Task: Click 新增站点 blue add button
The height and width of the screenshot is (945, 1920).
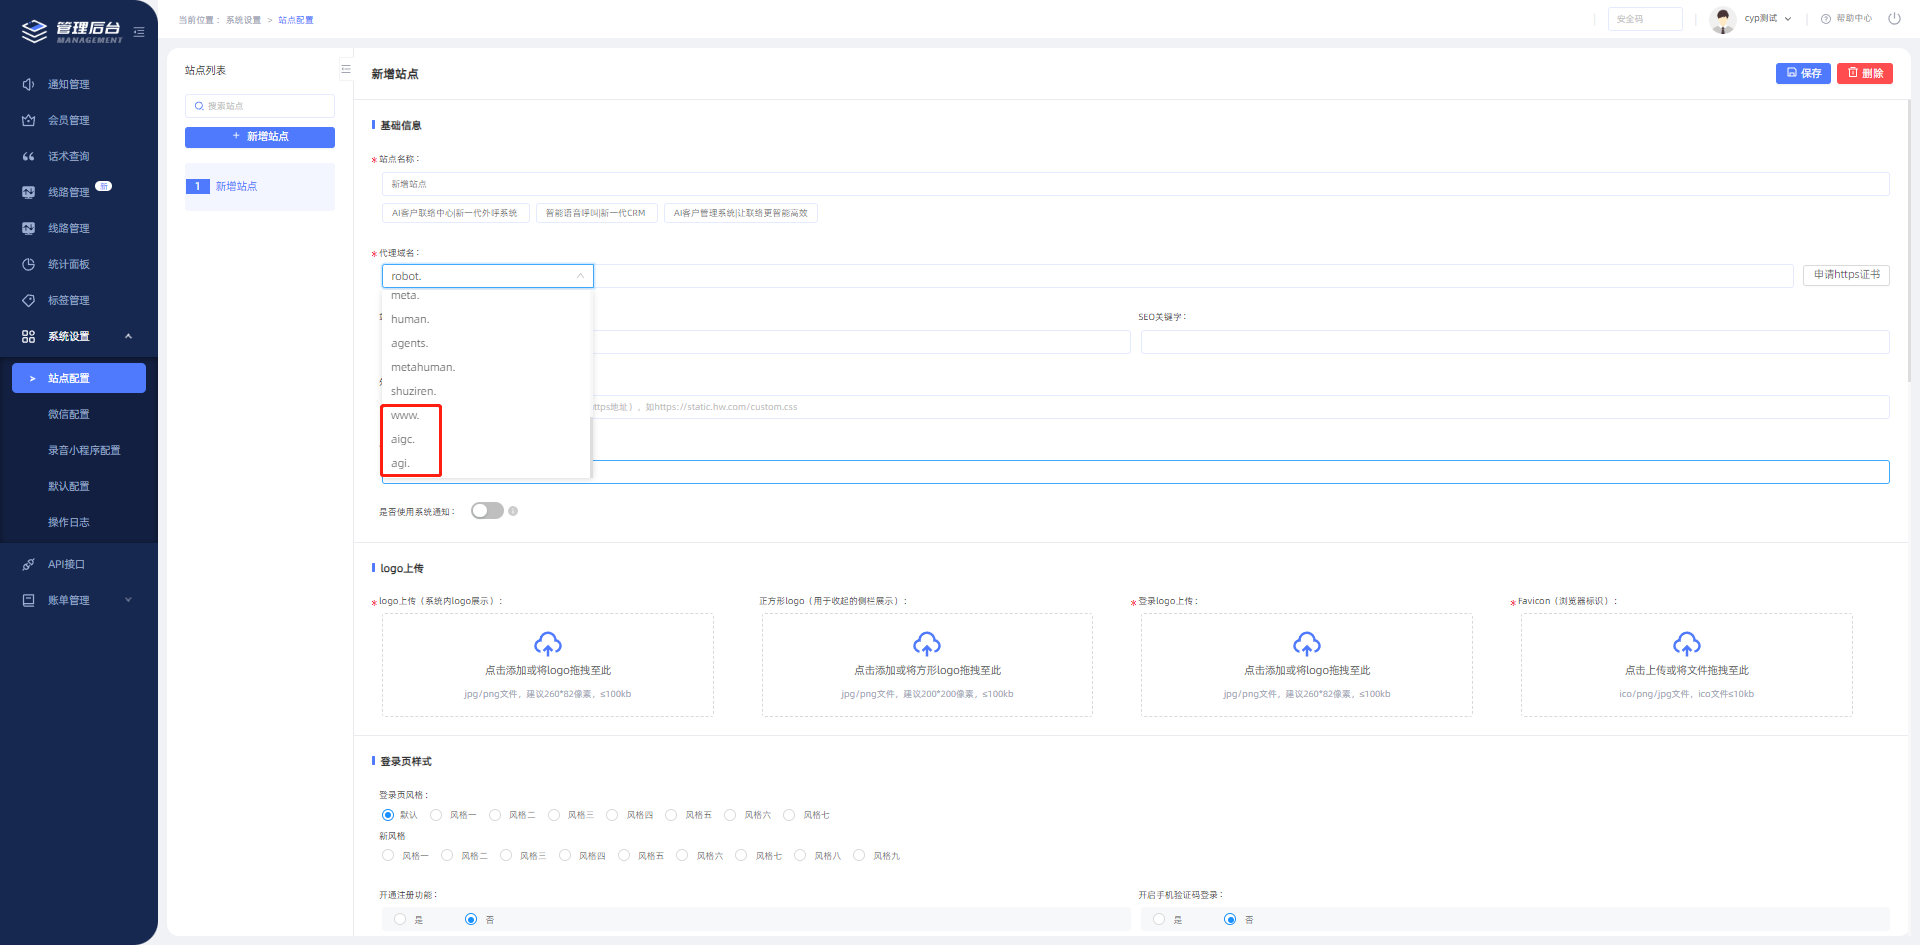Action: tap(260, 137)
